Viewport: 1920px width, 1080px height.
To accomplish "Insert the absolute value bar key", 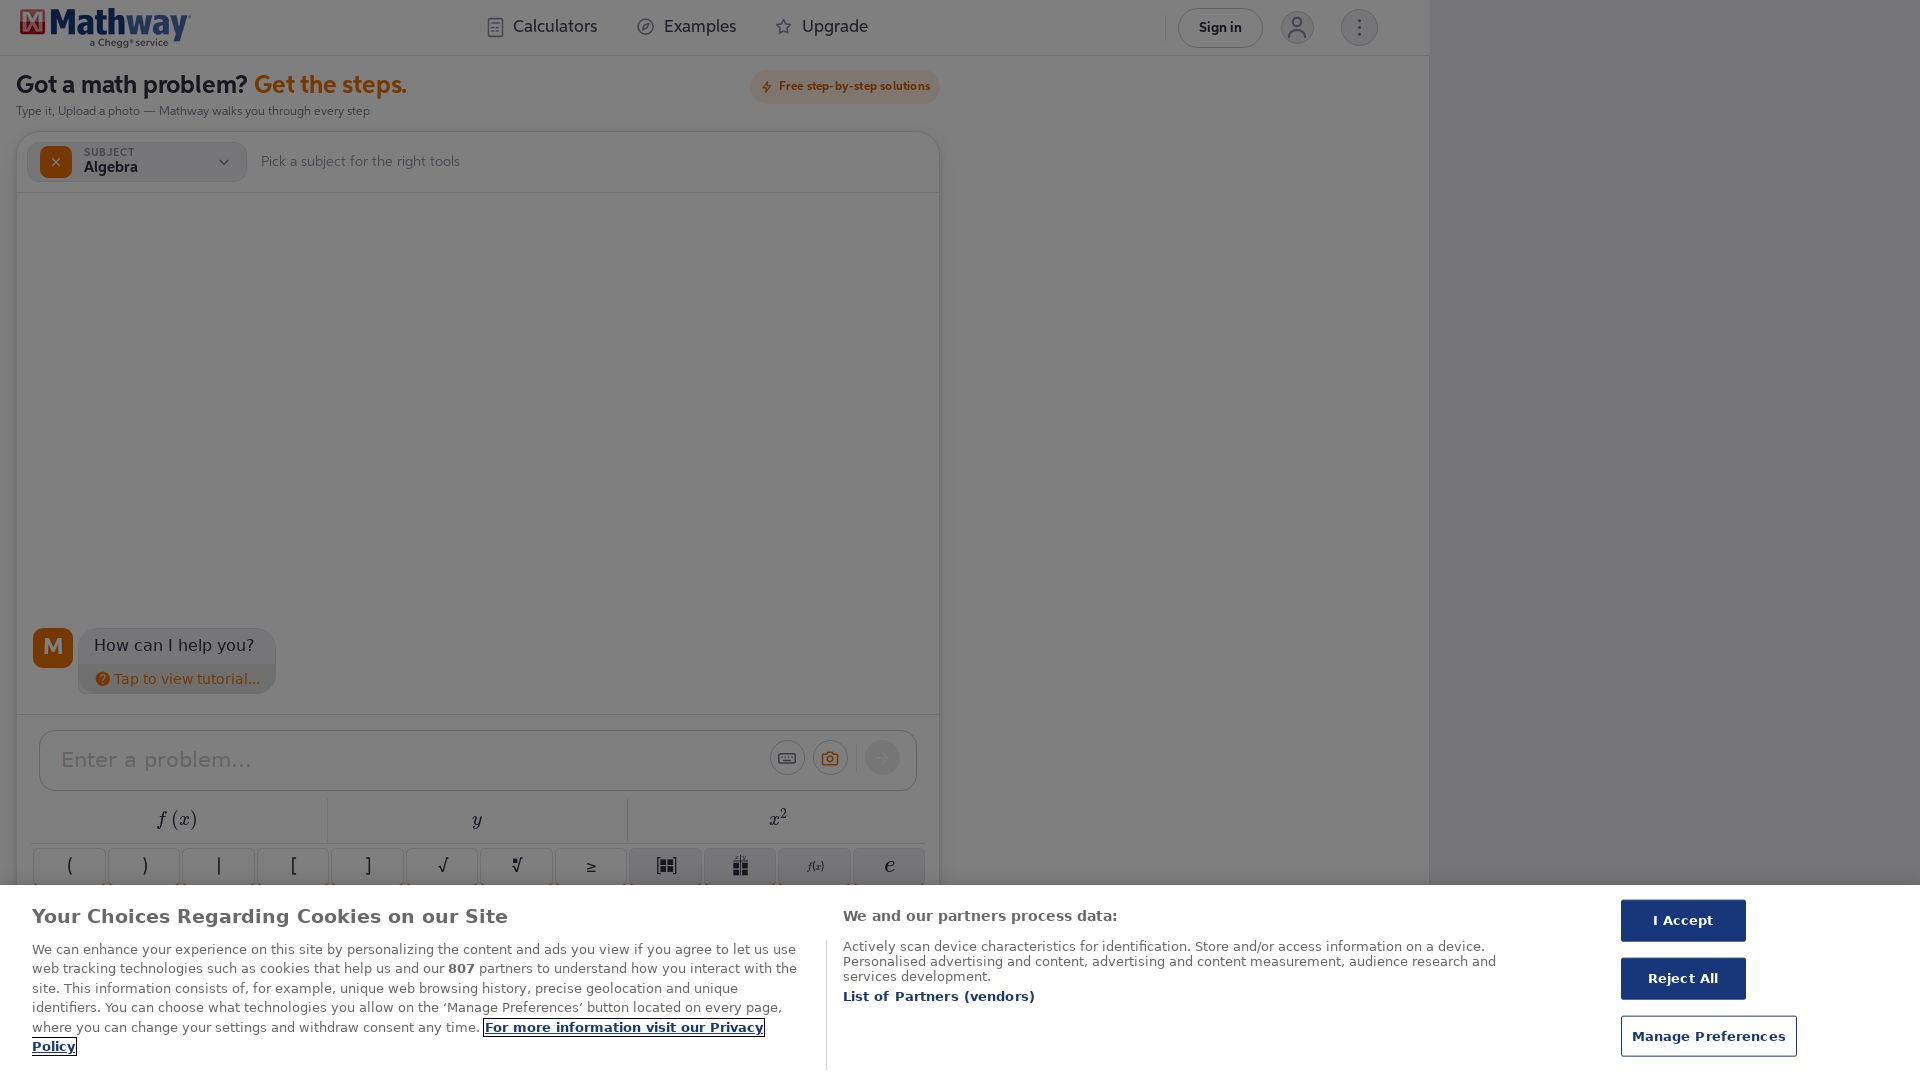I will pos(218,866).
